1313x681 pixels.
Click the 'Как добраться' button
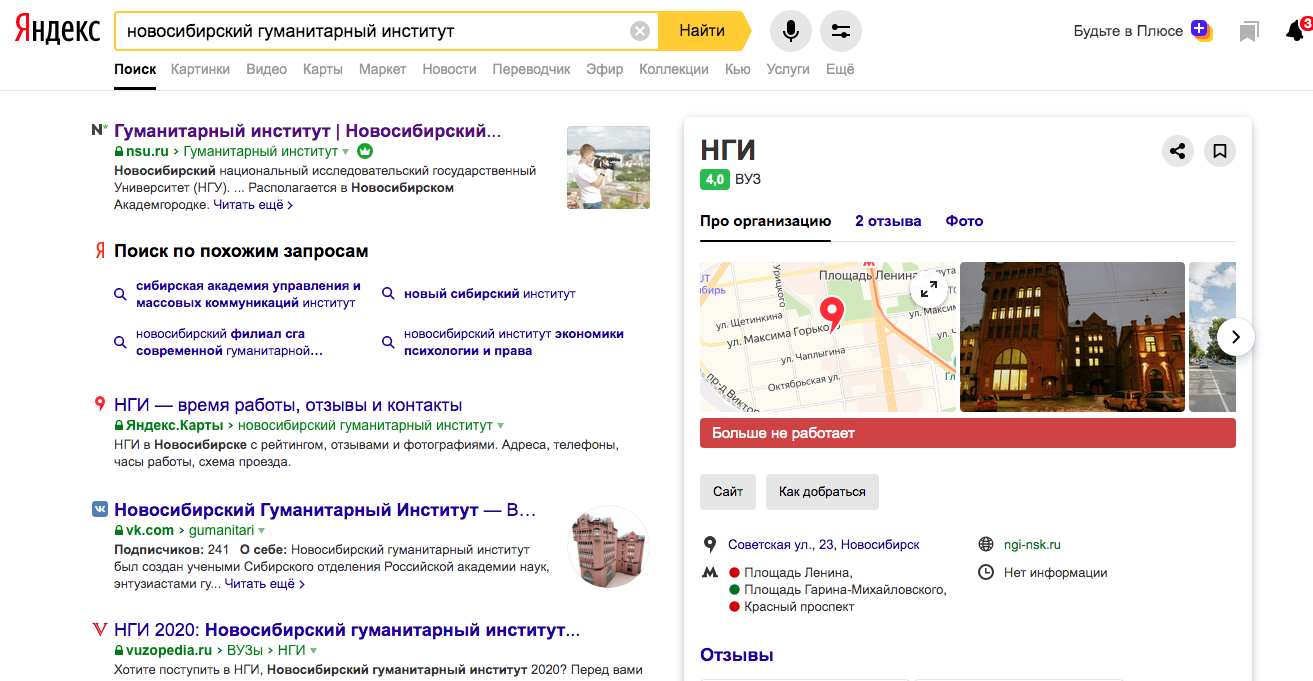(822, 492)
